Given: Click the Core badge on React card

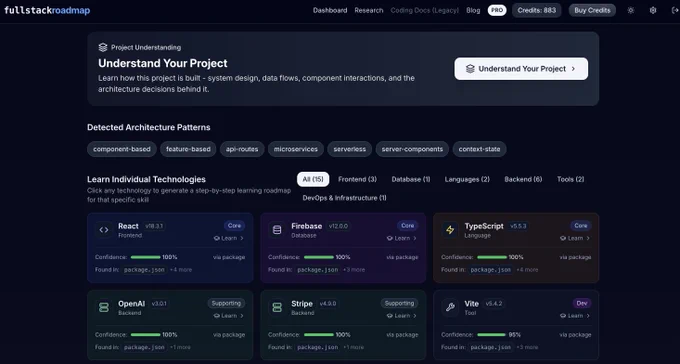Looking at the screenshot, I should [234, 226].
